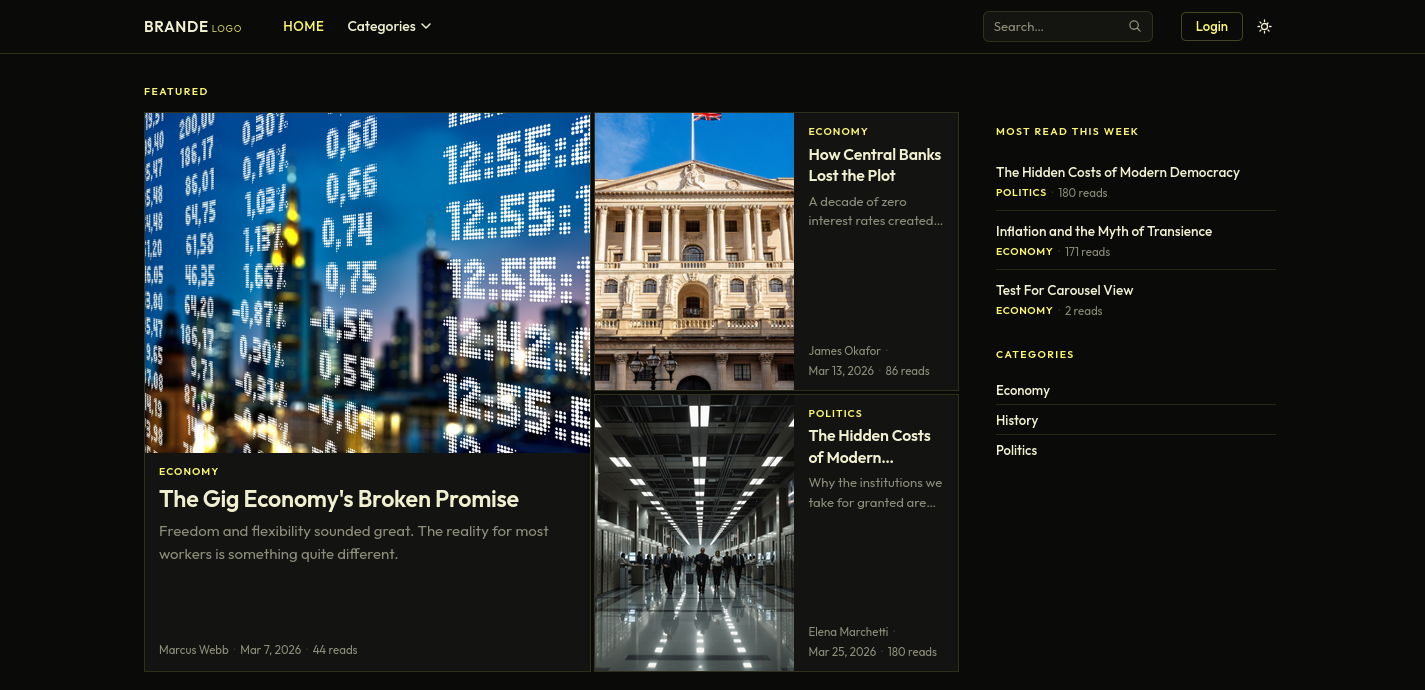Open the office corridor article thumbnail
The image size is (1425, 690).
click(694, 532)
